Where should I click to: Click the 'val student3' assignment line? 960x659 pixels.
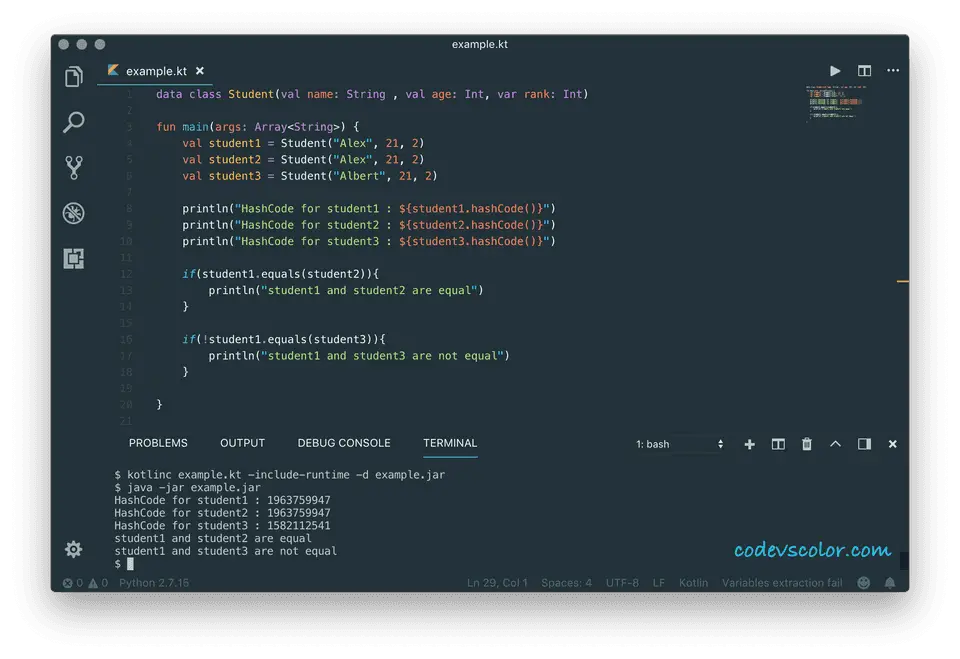[x=309, y=176]
